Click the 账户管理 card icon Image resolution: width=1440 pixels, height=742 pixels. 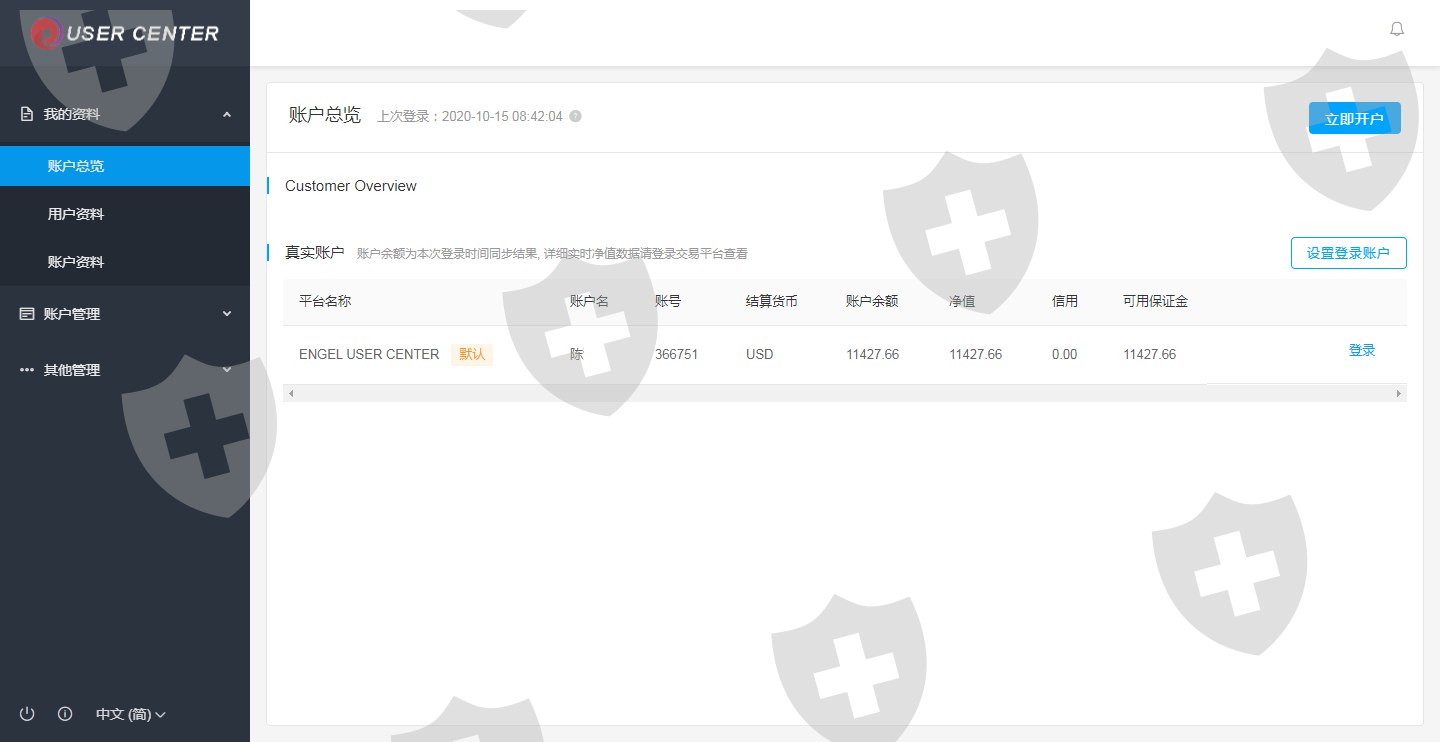coord(27,314)
